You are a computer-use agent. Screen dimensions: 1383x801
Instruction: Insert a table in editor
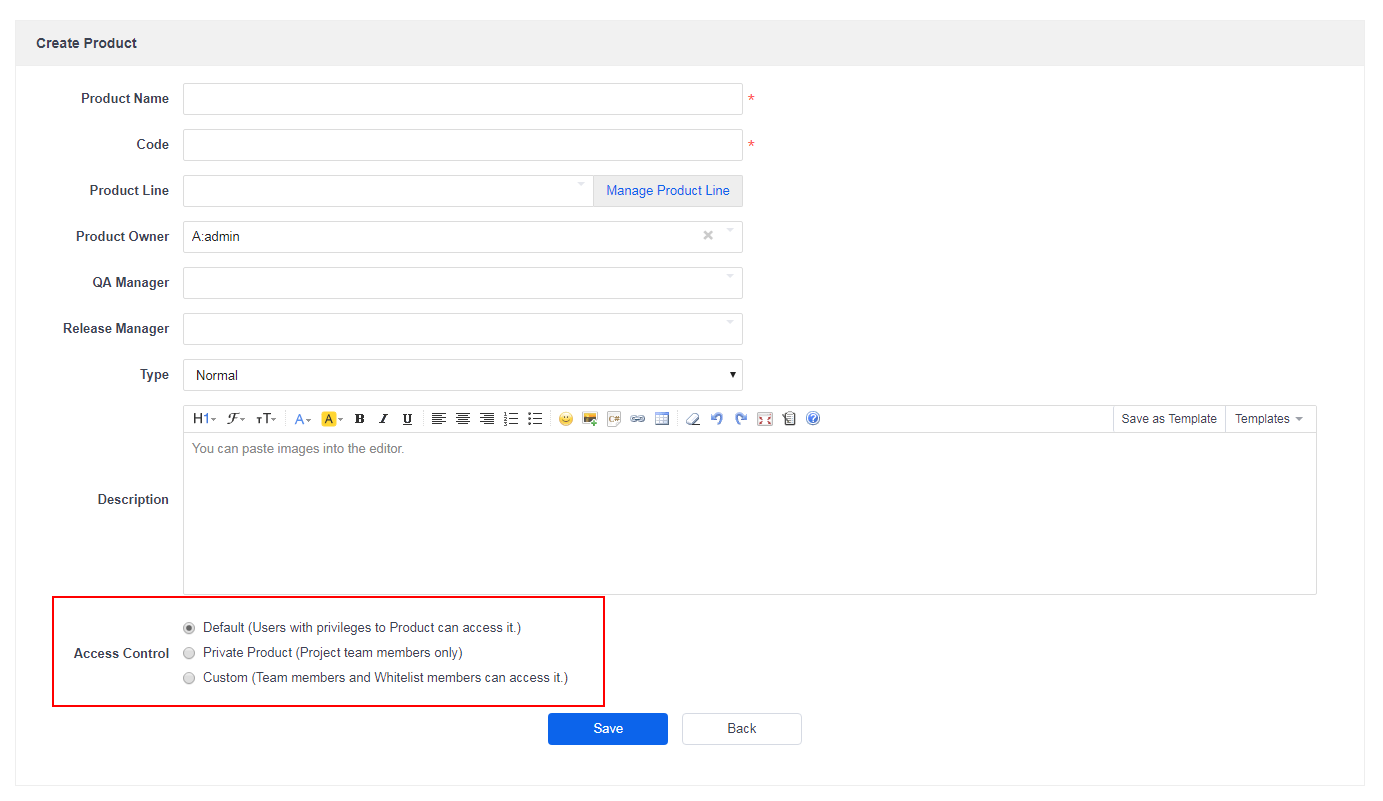coord(662,419)
